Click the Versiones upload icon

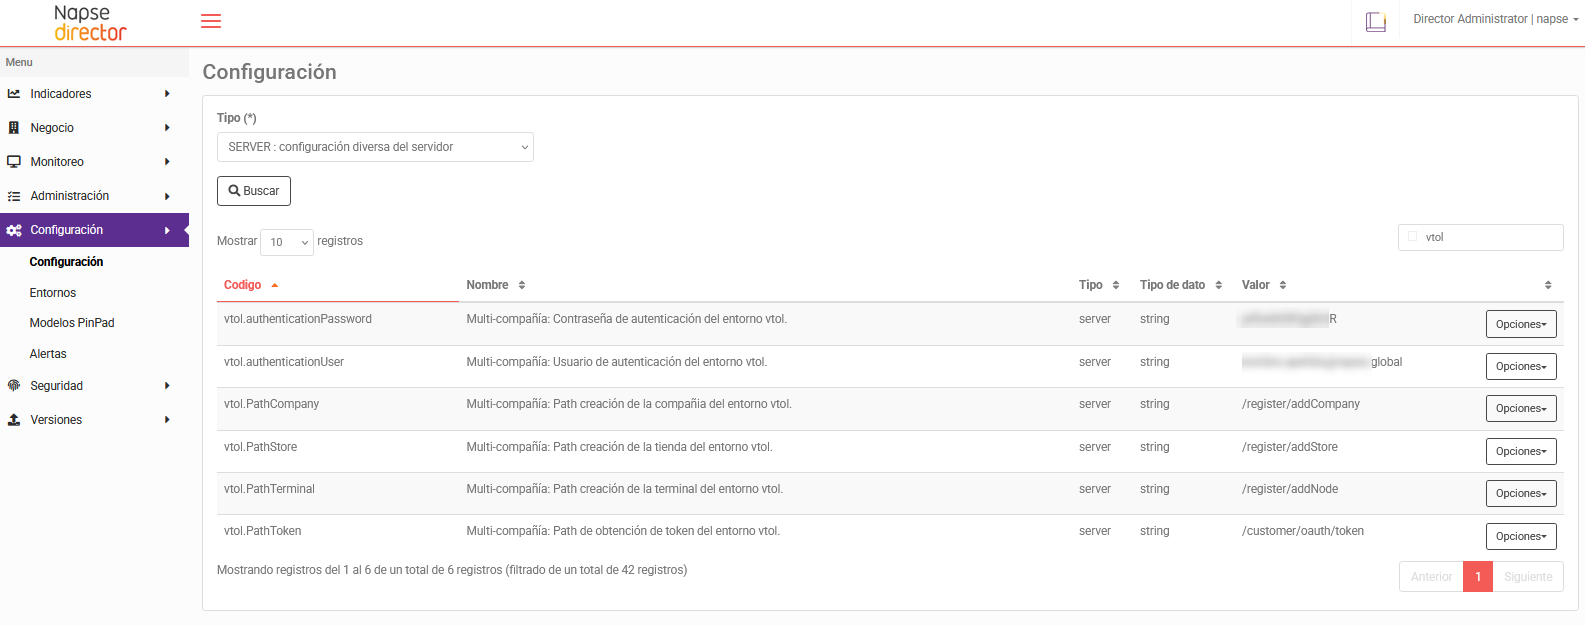[x=14, y=420]
